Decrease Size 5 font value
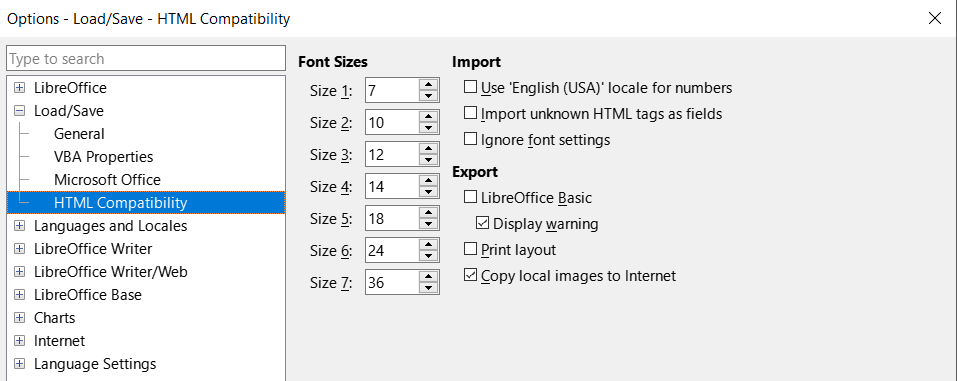Viewport: 957px width, 381px height. (x=429, y=223)
